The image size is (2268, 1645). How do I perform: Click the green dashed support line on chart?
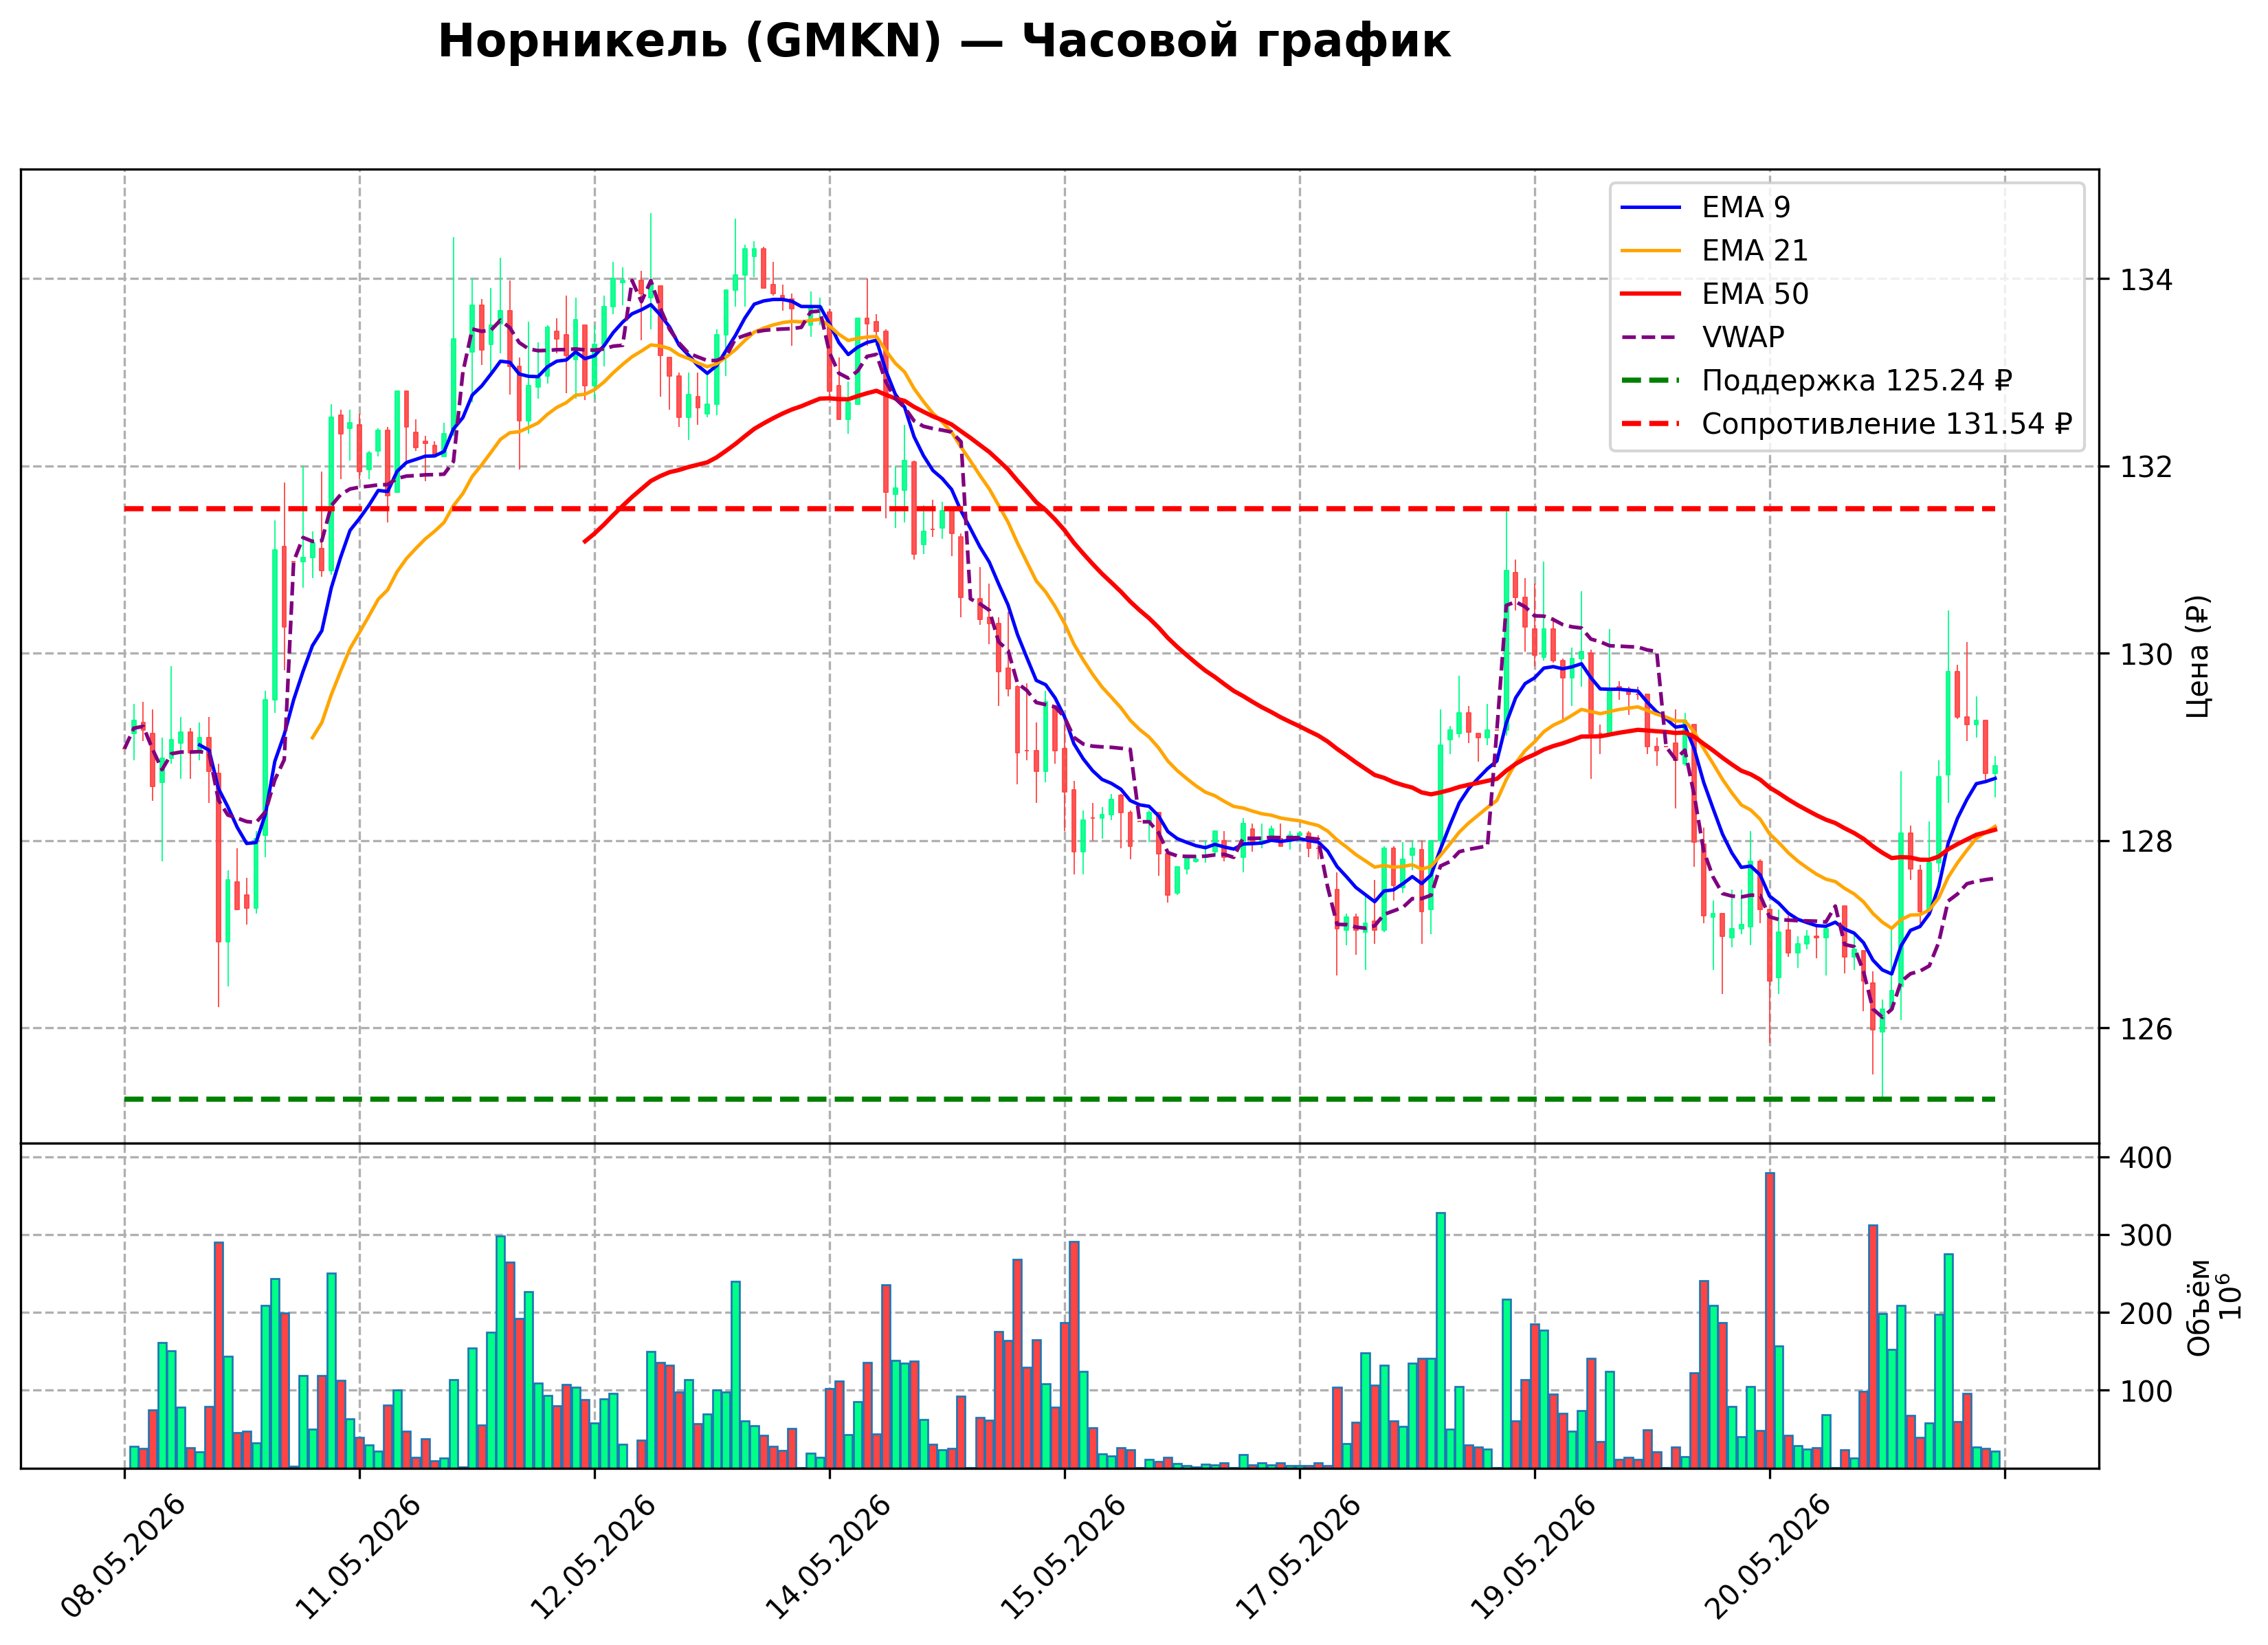1060,1099
